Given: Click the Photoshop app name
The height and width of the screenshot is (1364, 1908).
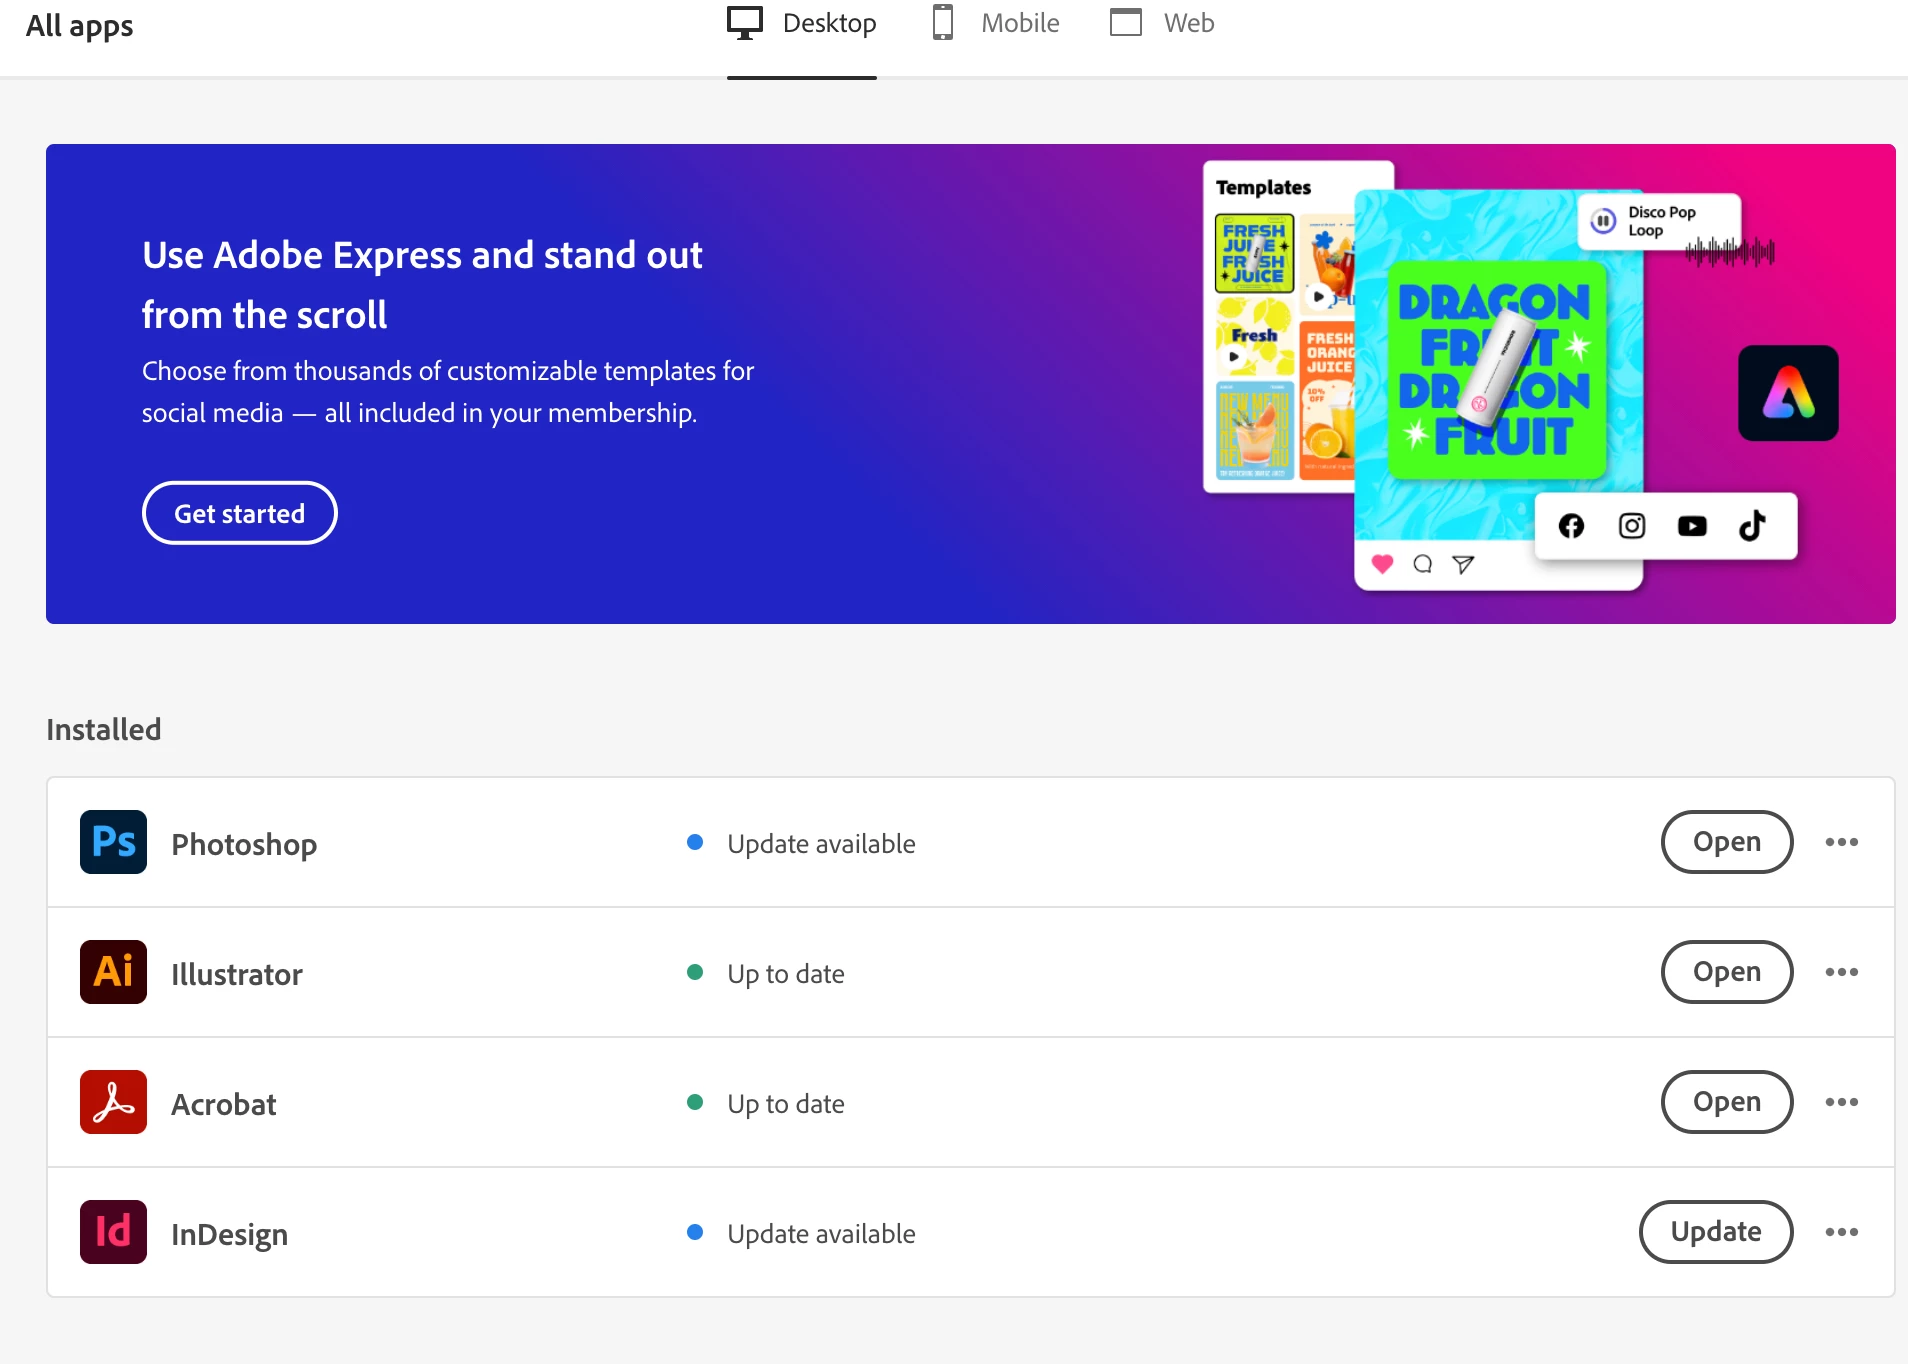Looking at the screenshot, I should 244,844.
